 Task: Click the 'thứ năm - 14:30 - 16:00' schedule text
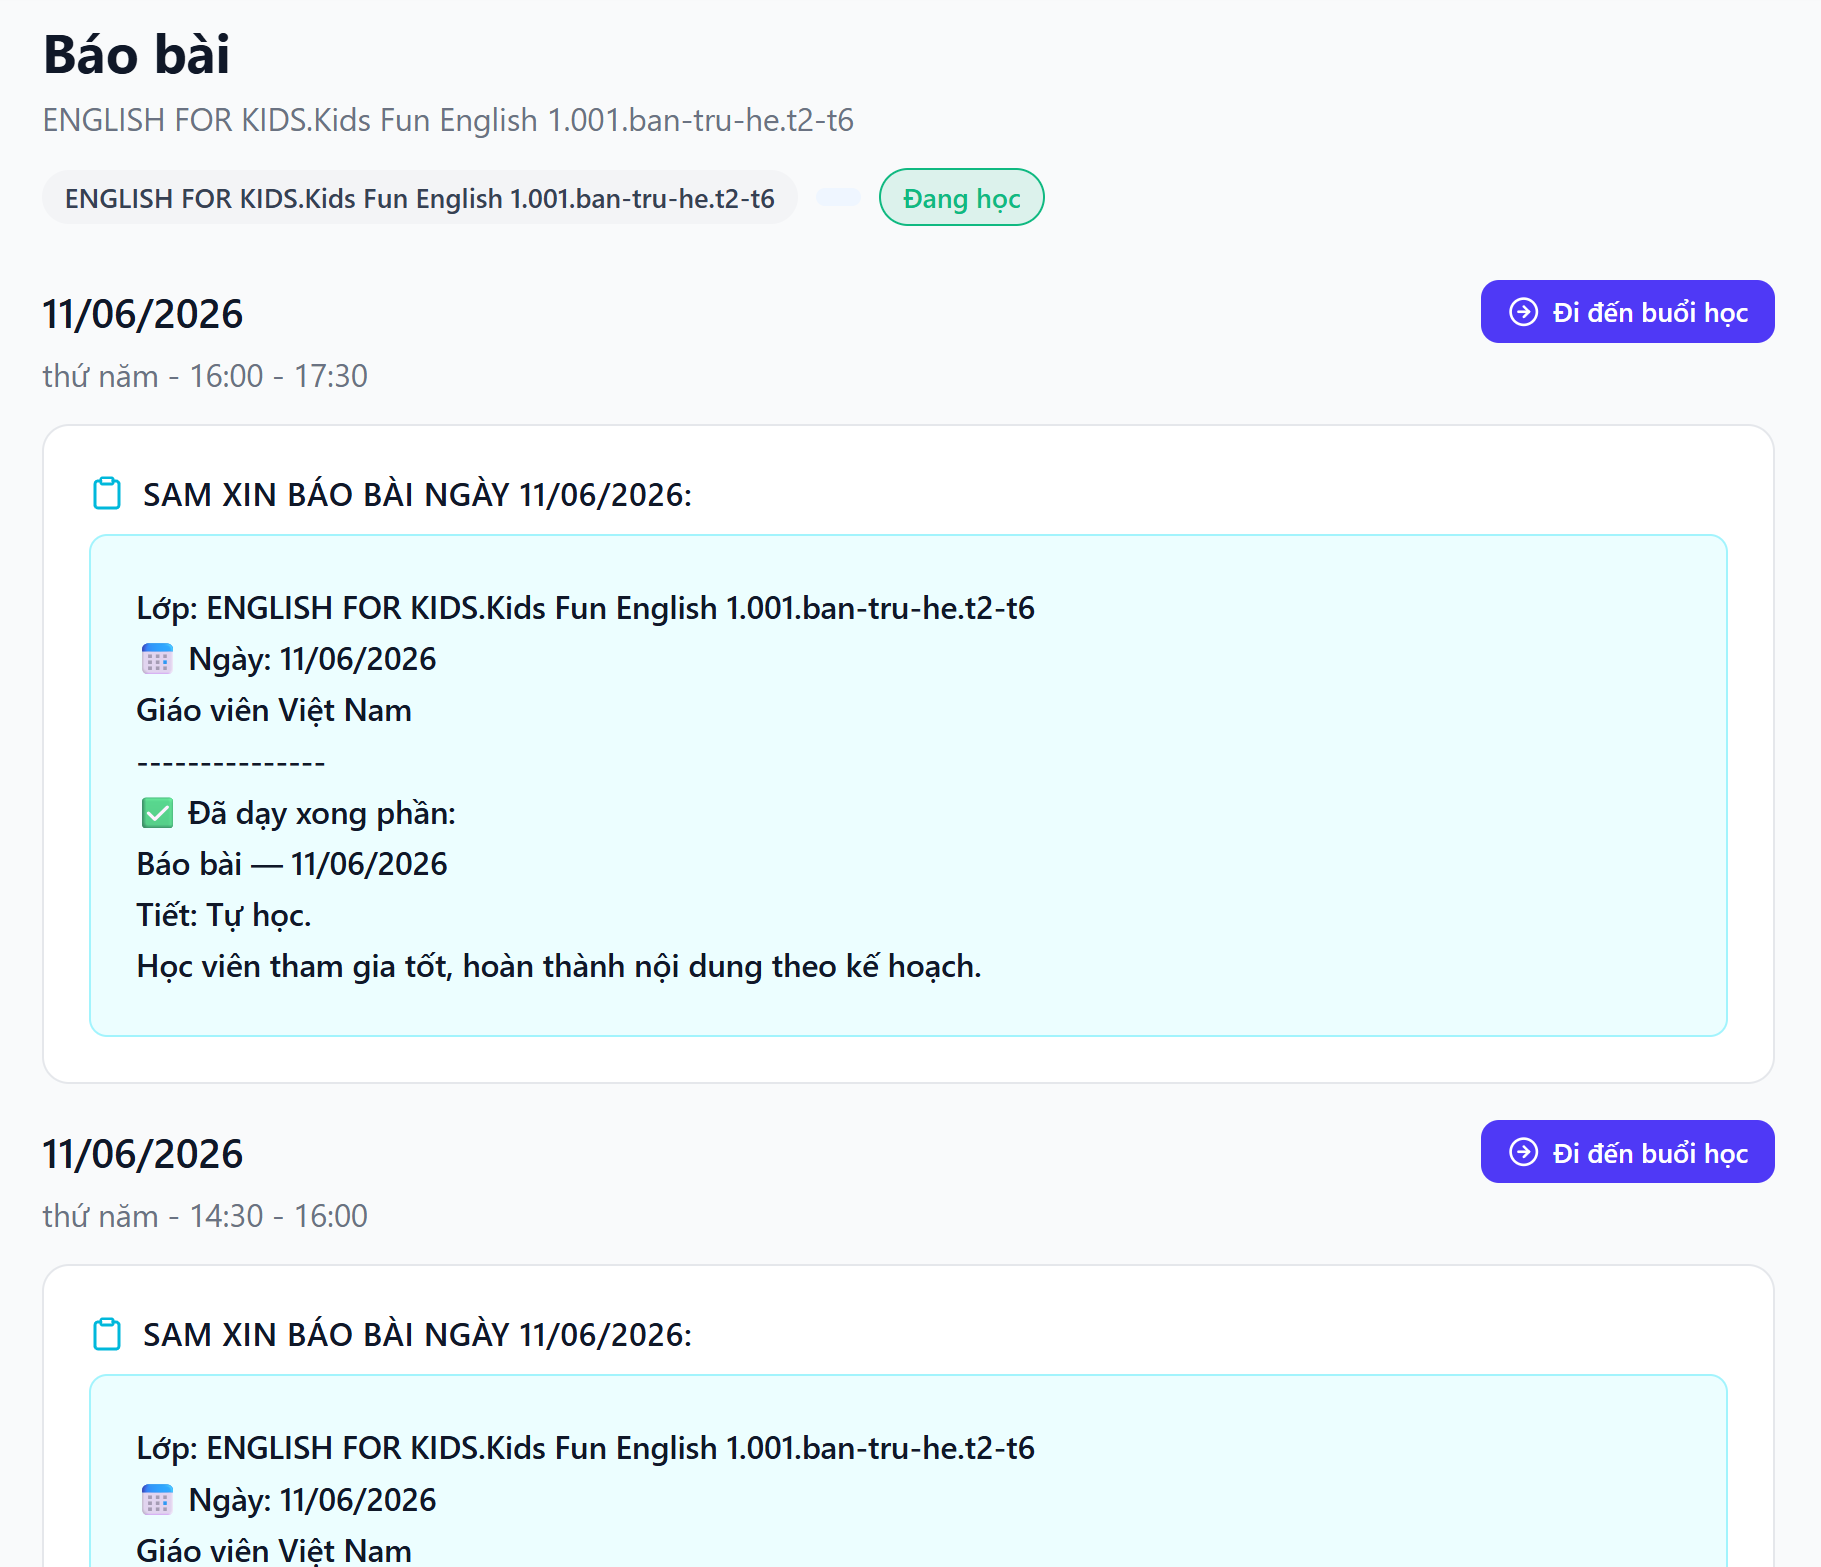[x=205, y=1216]
